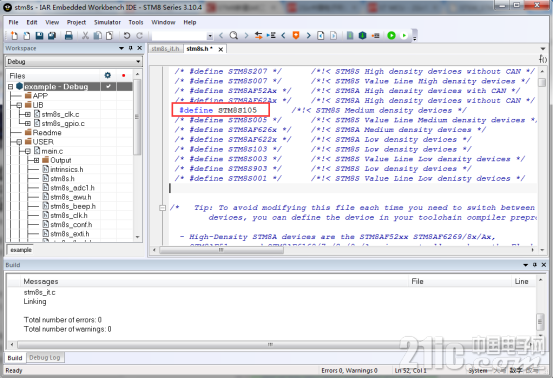
Task: Undo the last edit
Action: click(127, 36)
